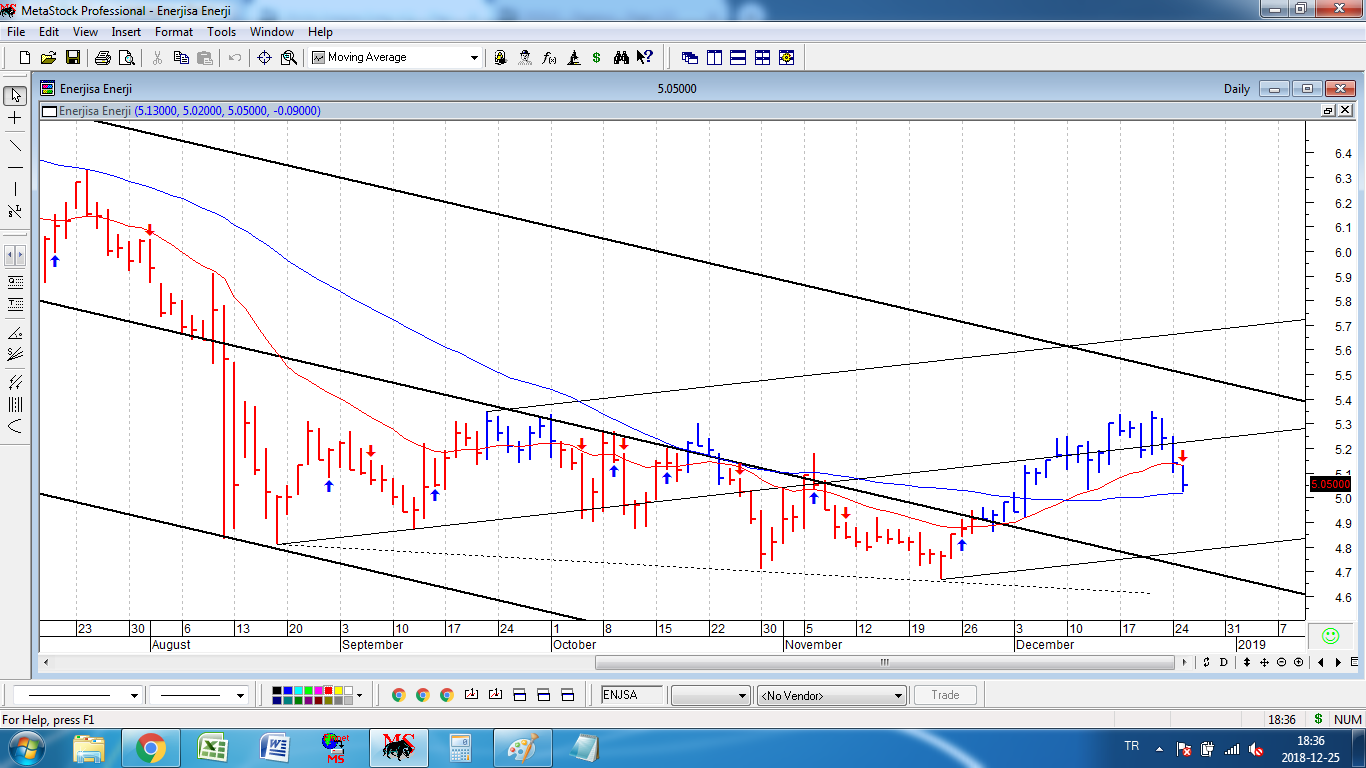This screenshot has height=768, width=1366.
Task: Select the vertical line drawing tool
Action: tap(15, 189)
